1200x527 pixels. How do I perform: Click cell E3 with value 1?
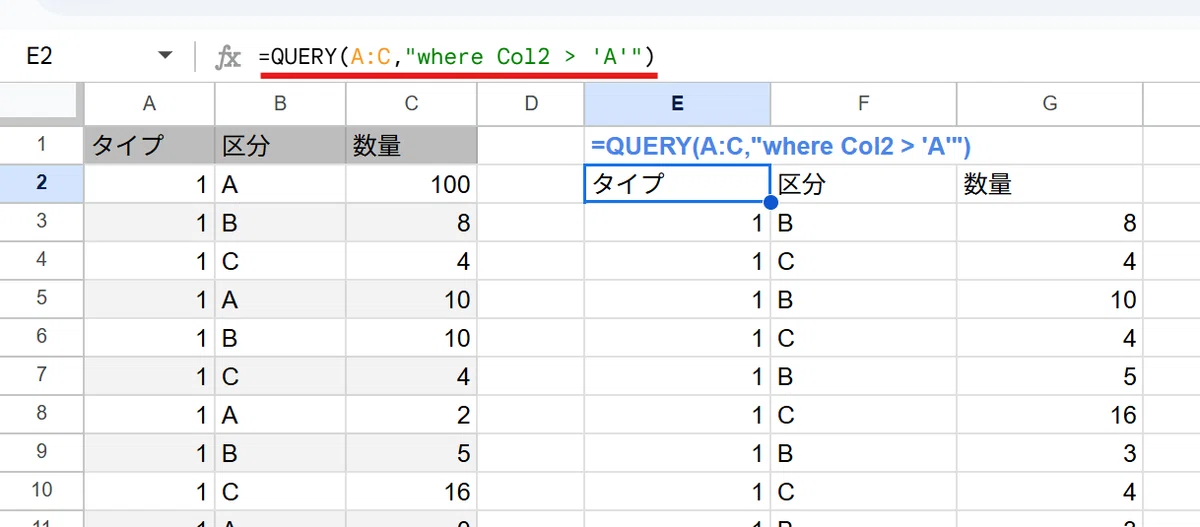pyautogui.click(x=677, y=222)
